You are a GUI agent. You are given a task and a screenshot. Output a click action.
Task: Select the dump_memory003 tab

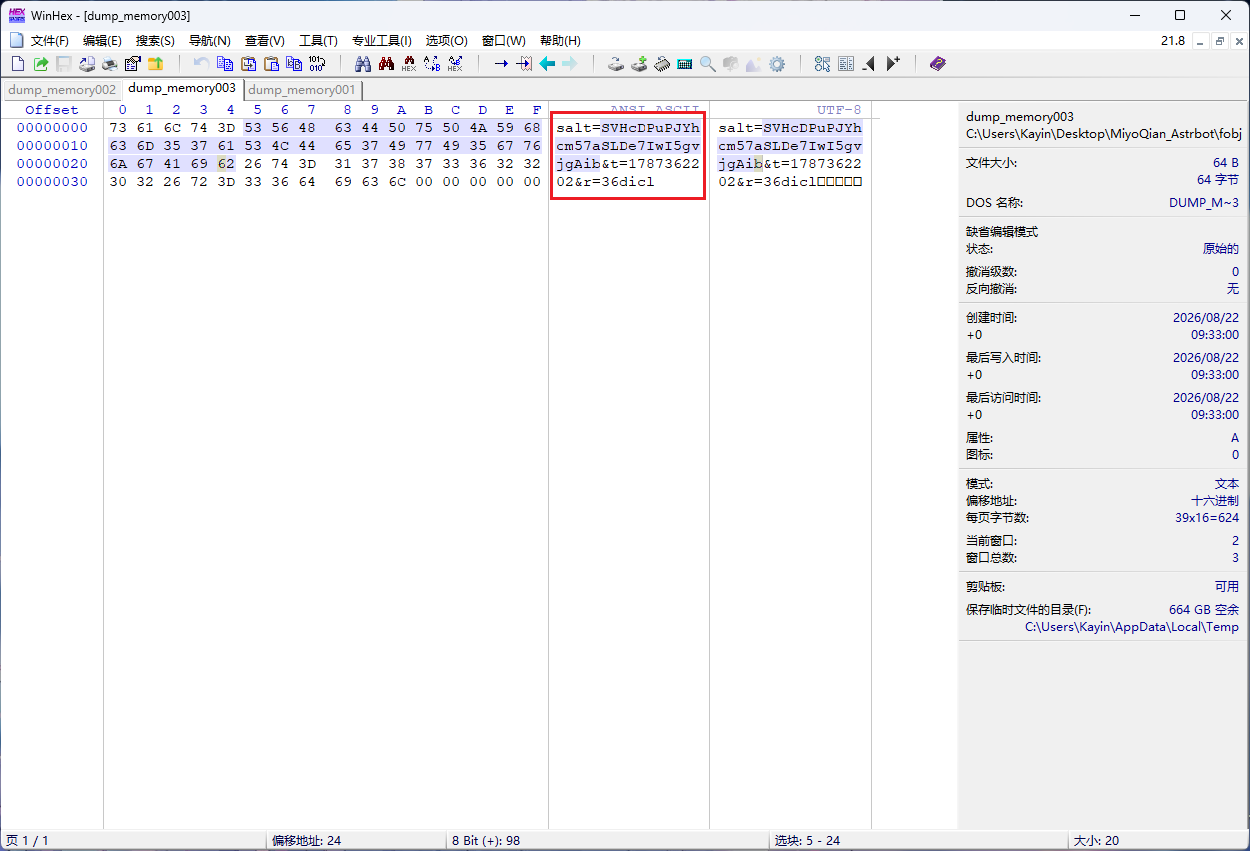click(182, 88)
